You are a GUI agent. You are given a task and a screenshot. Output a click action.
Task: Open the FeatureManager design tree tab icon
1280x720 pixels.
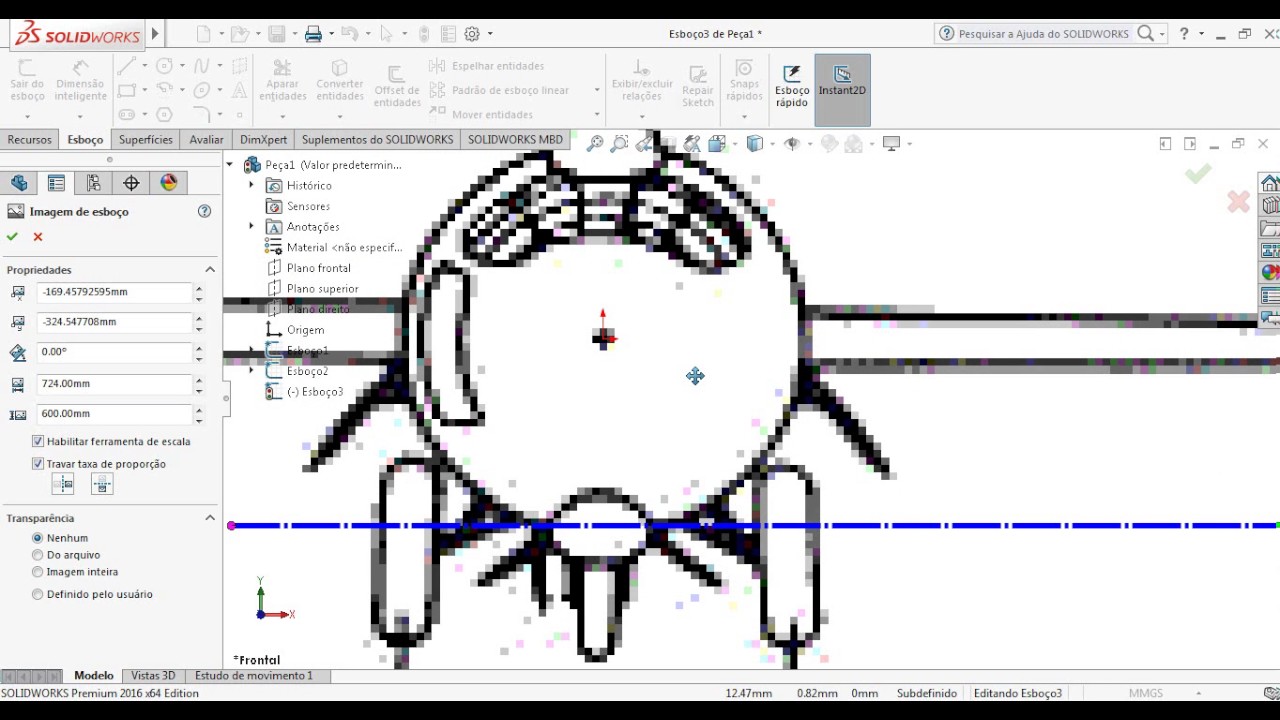click(19, 183)
